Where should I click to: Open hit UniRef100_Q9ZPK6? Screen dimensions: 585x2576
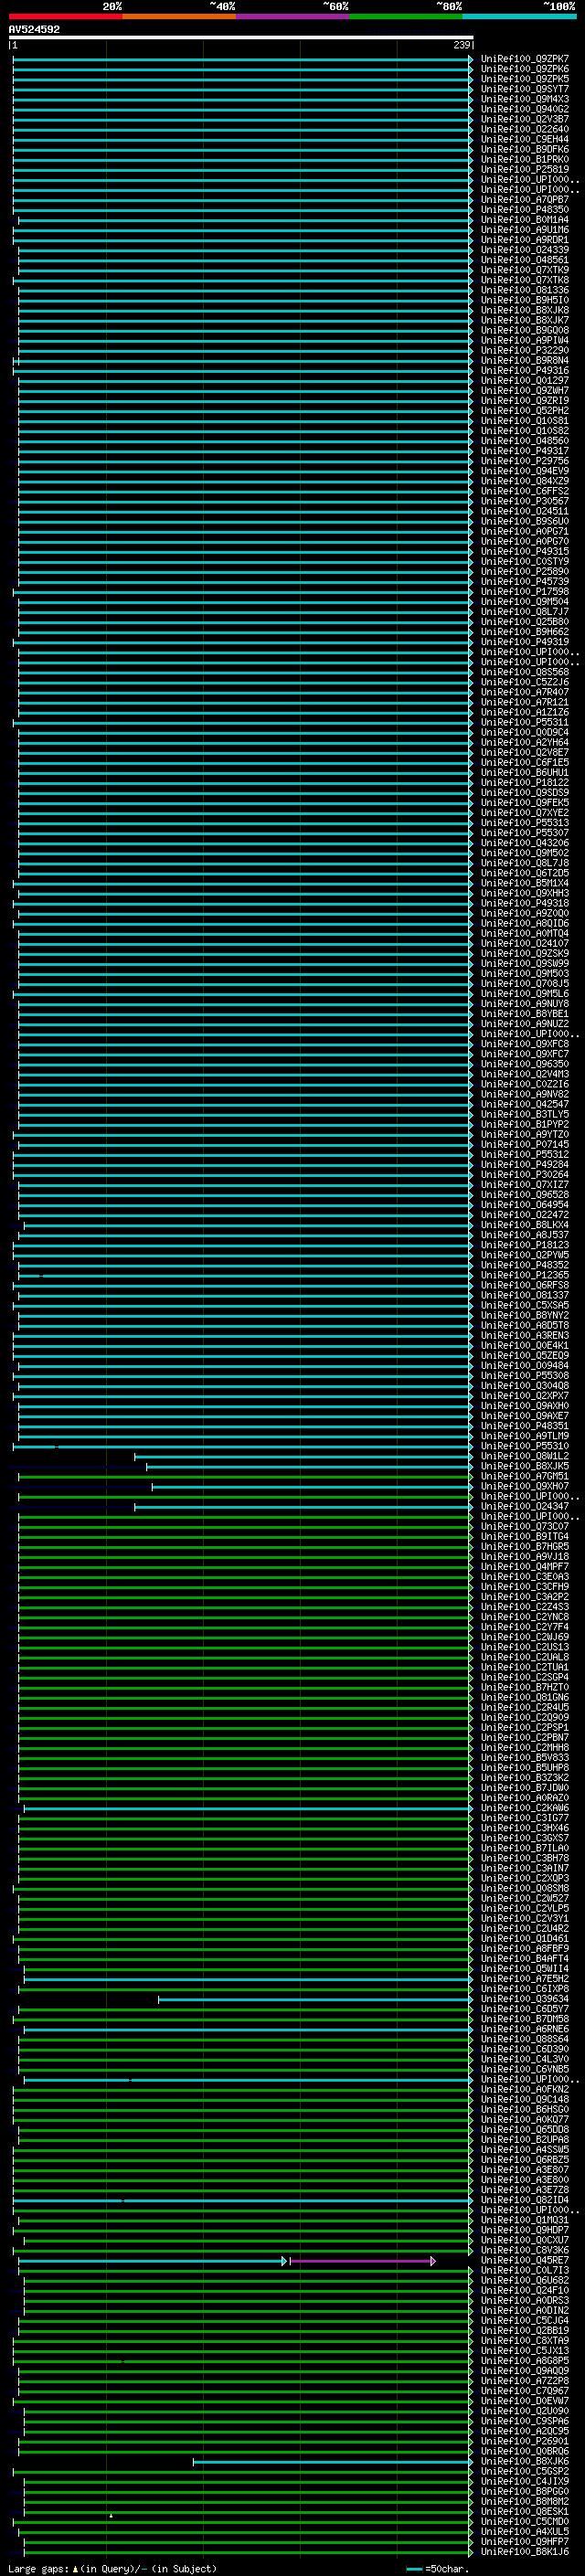tap(525, 69)
